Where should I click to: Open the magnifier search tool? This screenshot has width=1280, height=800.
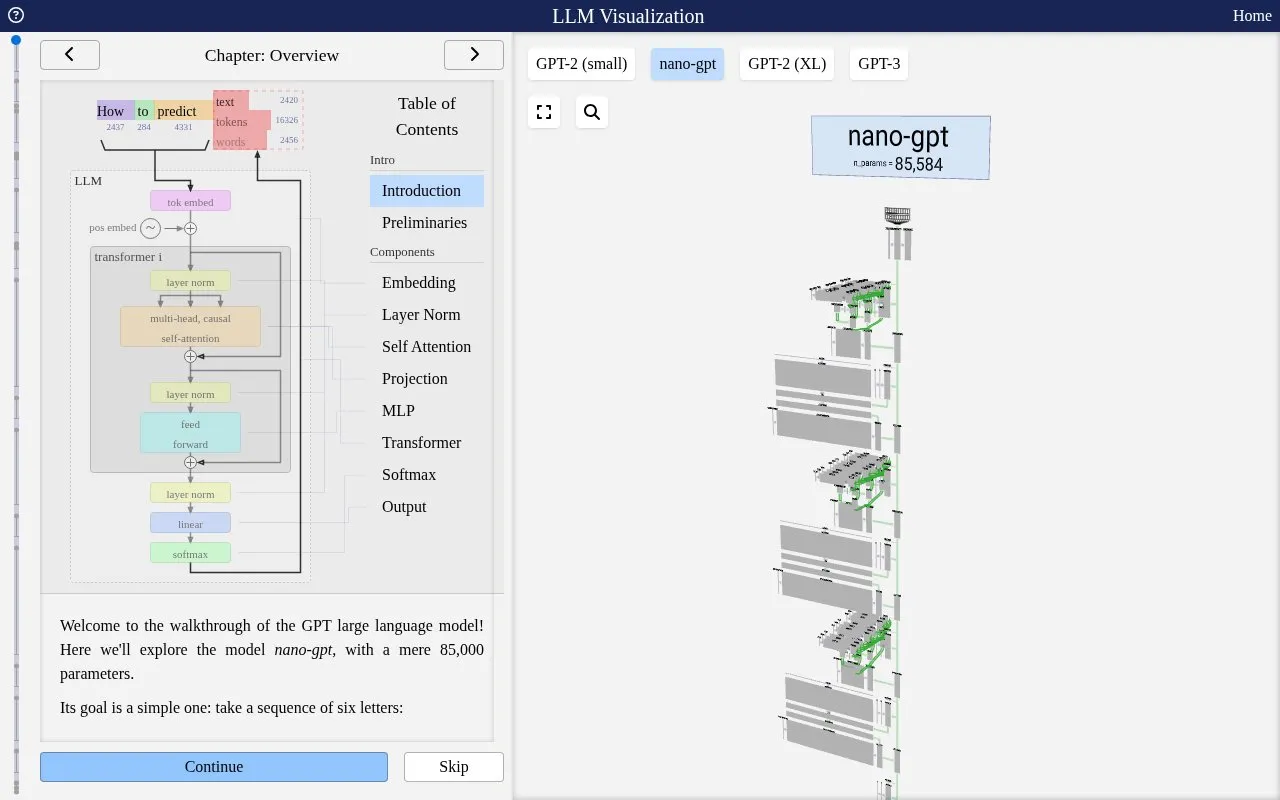click(x=592, y=112)
